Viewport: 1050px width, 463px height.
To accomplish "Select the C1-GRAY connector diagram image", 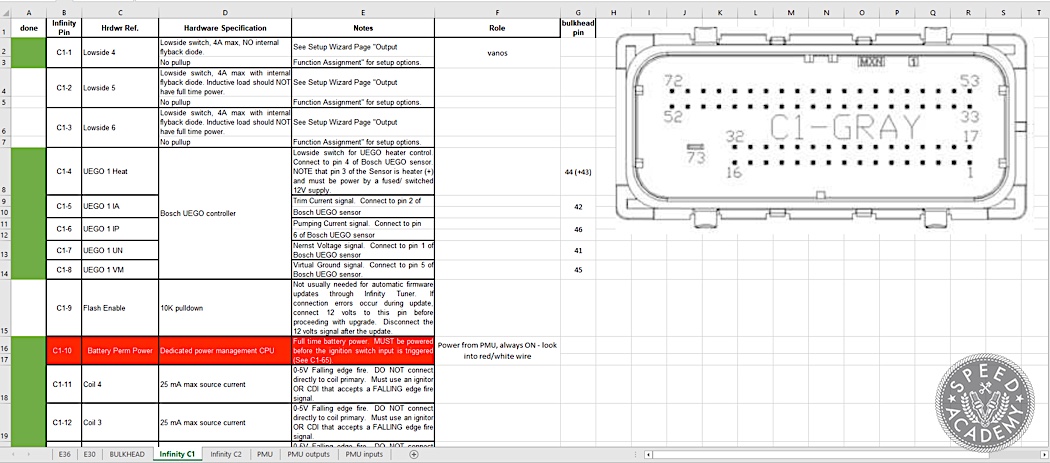I will pyautogui.click(x=821, y=130).
